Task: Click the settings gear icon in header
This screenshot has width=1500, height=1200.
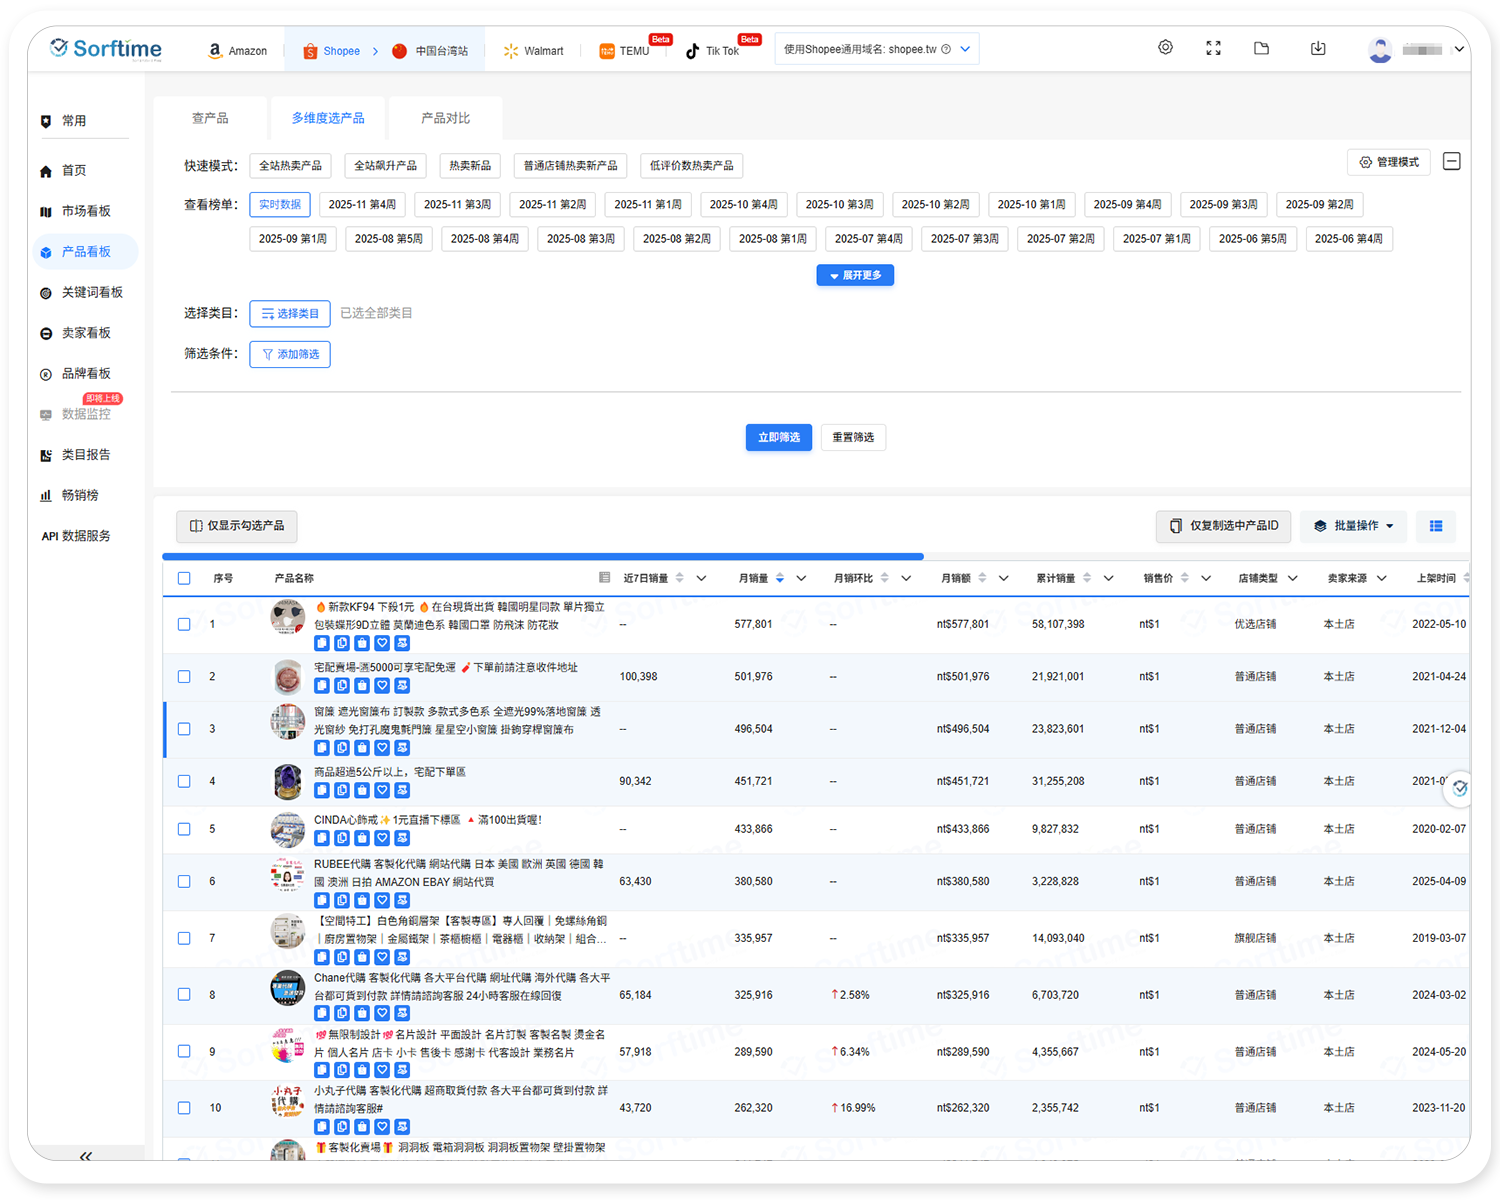Action: coord(1165,48)
